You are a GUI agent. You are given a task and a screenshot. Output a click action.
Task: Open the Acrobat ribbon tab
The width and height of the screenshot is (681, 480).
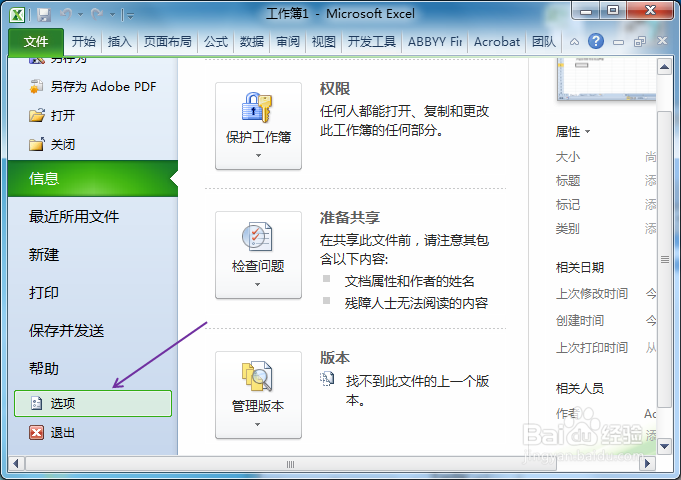coord(497,42)
